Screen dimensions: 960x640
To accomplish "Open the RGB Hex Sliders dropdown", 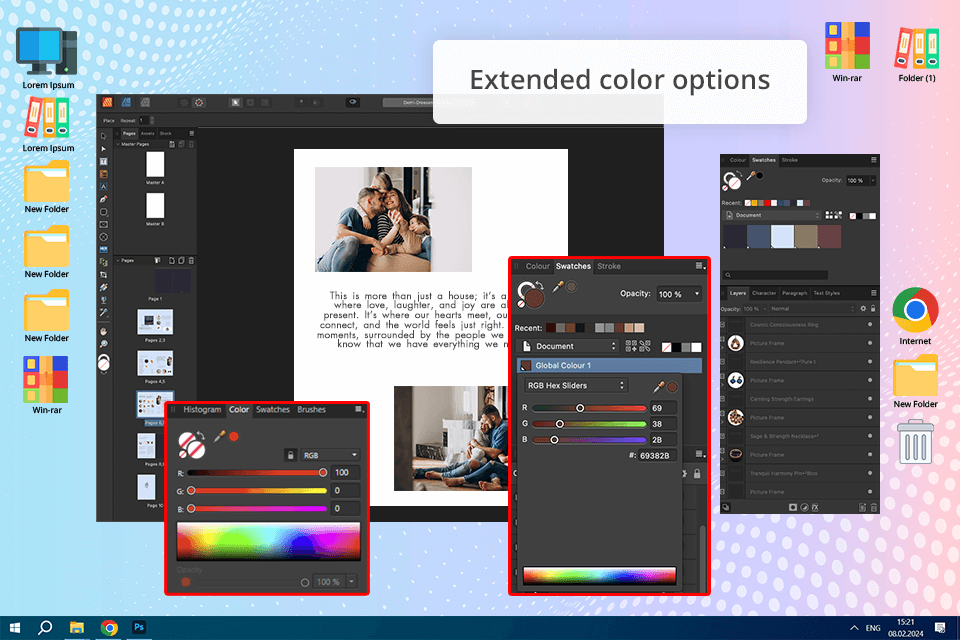I will (576, 385).
